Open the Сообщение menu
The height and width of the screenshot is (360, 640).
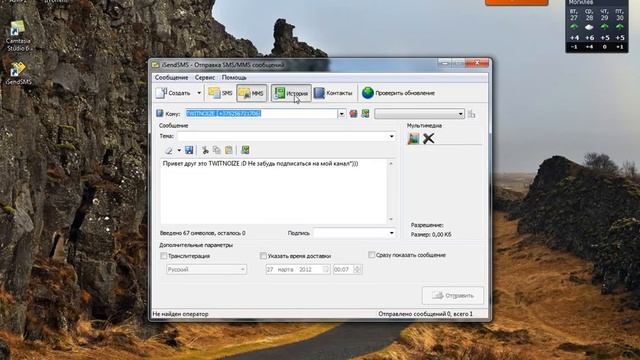171,77
